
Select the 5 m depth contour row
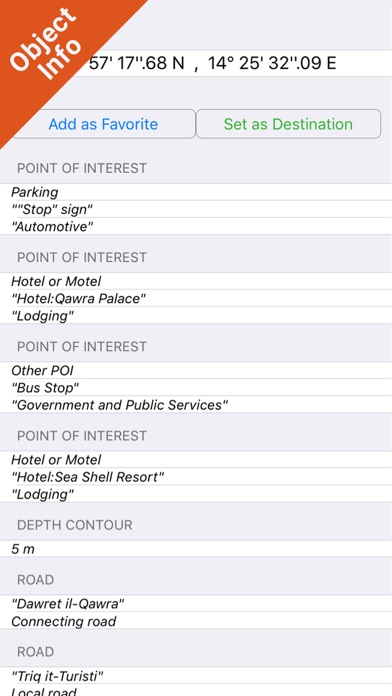[x=196, y=549]
